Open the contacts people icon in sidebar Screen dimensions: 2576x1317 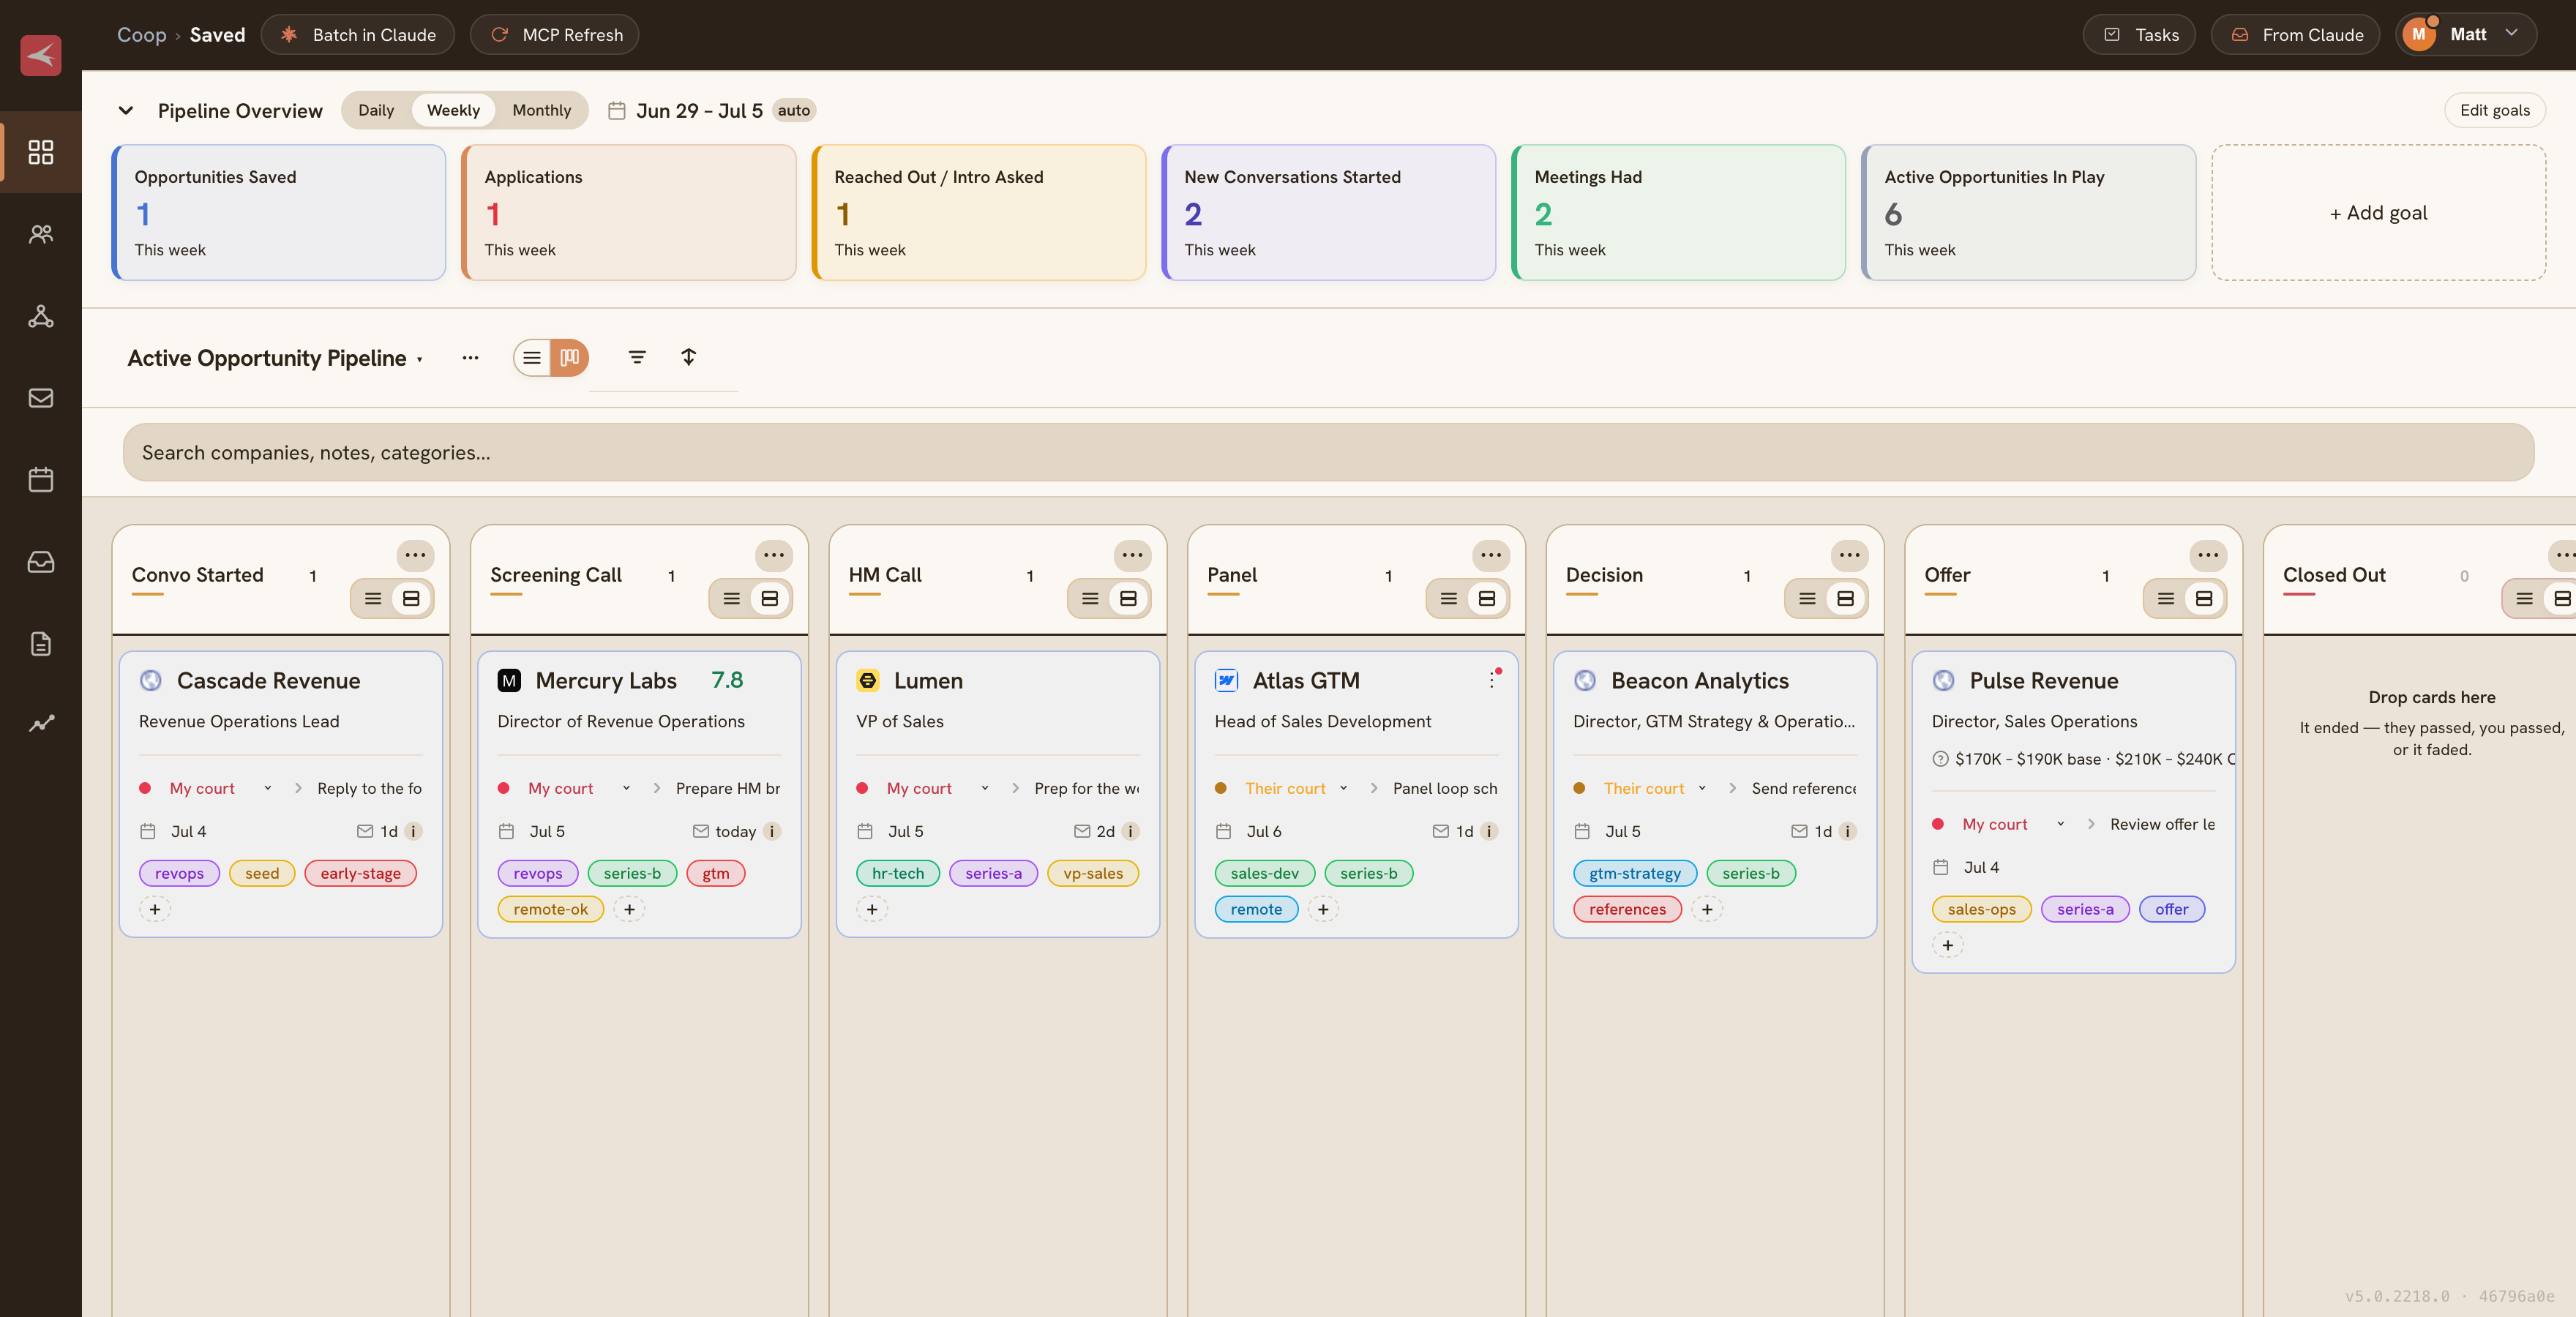(41, 234)
